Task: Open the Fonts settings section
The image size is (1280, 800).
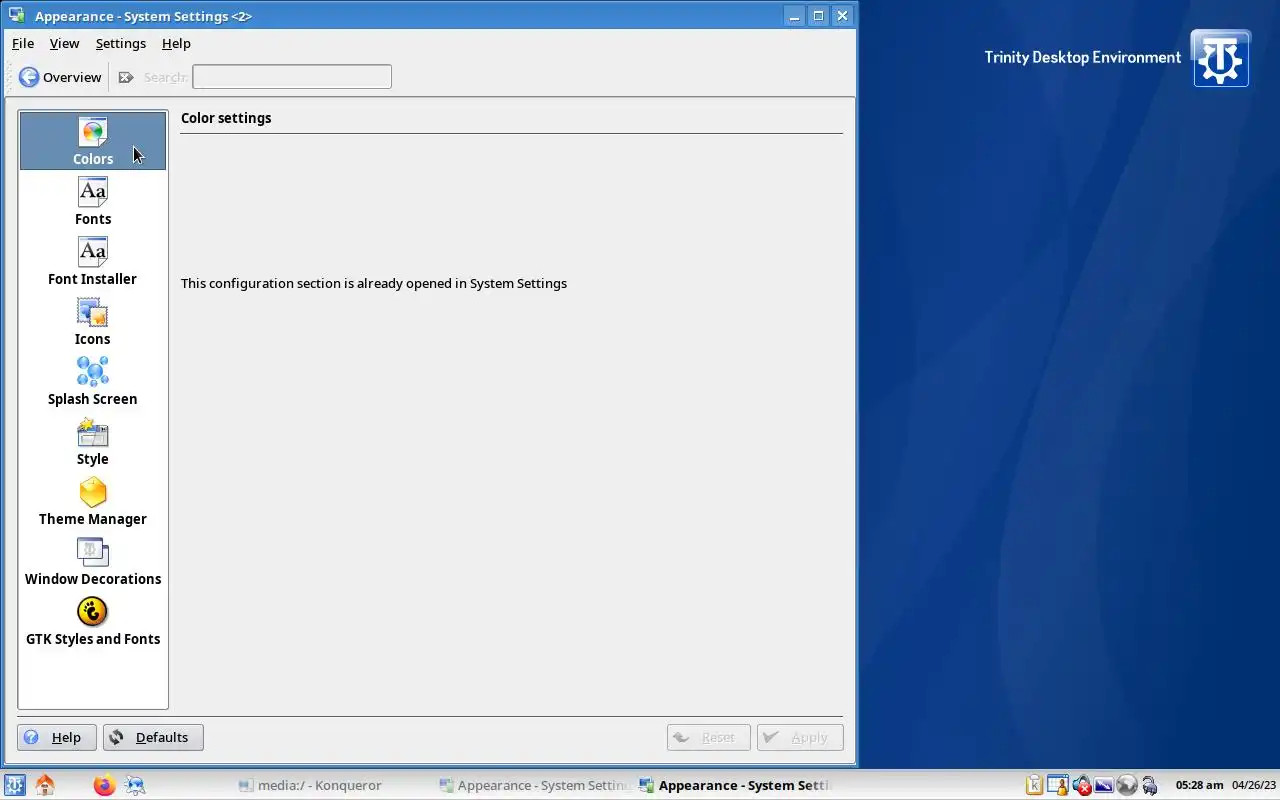Action: pos(93,200)
